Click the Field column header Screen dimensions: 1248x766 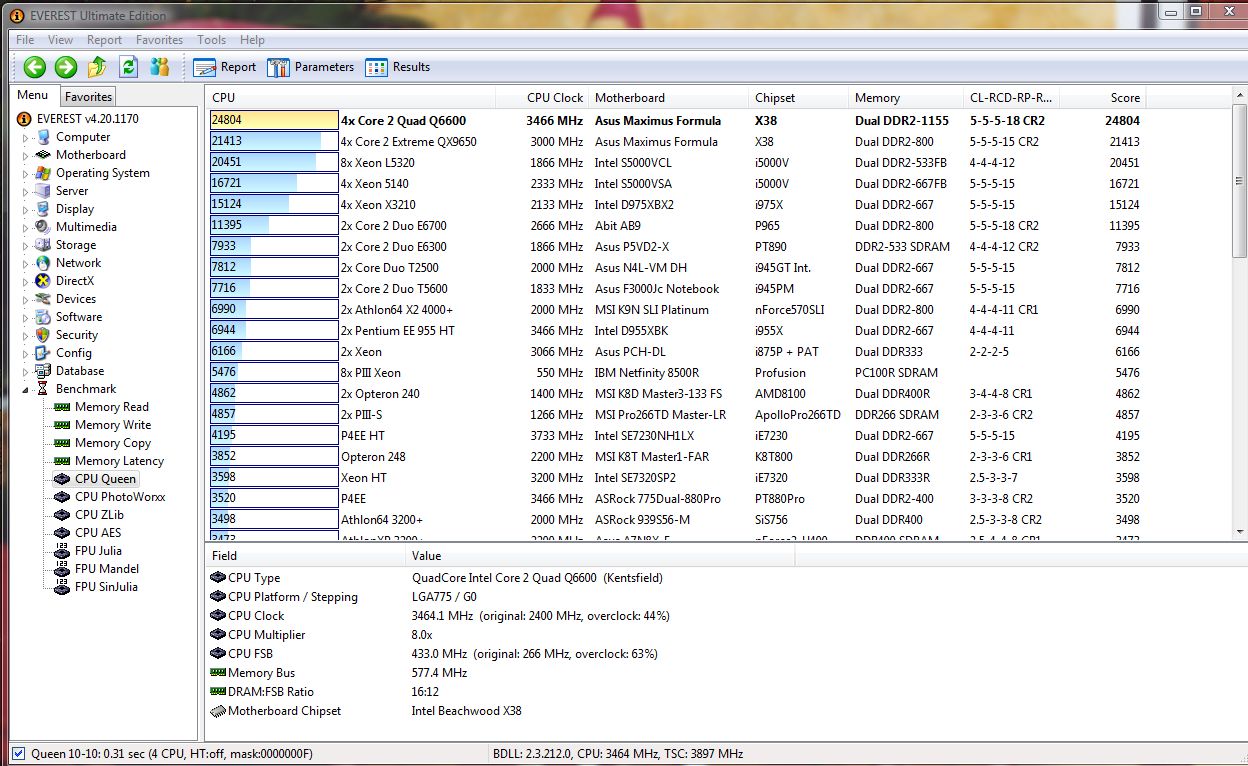click(x=306, y=556)
